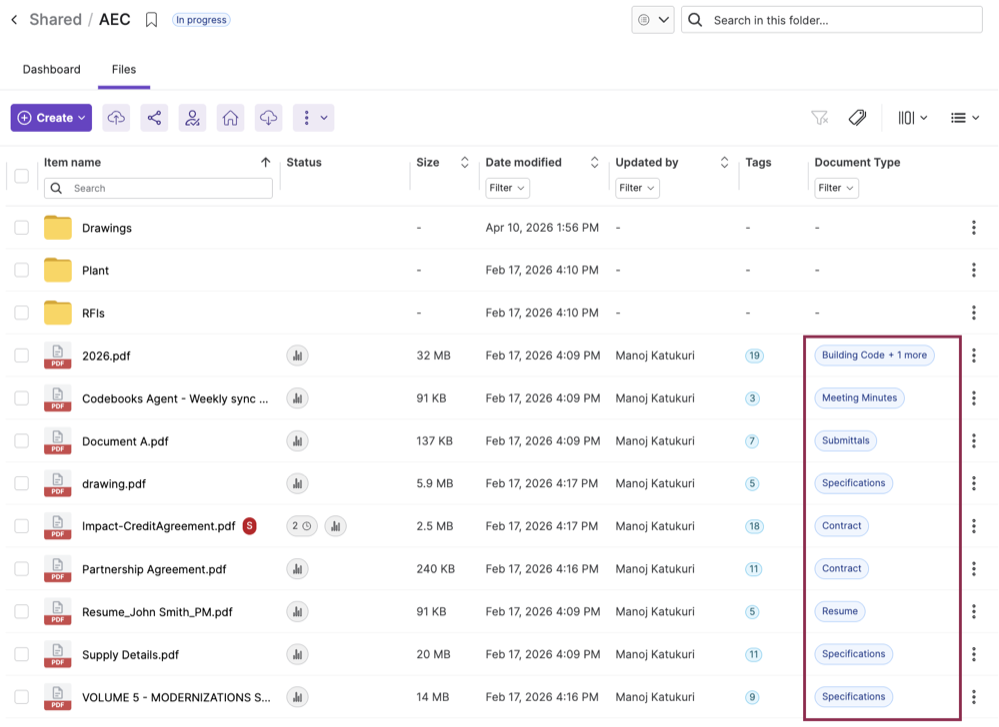The height and width of the screenshot is (727, 999).
Task: Switch to the Dashboard tab
Action: 51,70
